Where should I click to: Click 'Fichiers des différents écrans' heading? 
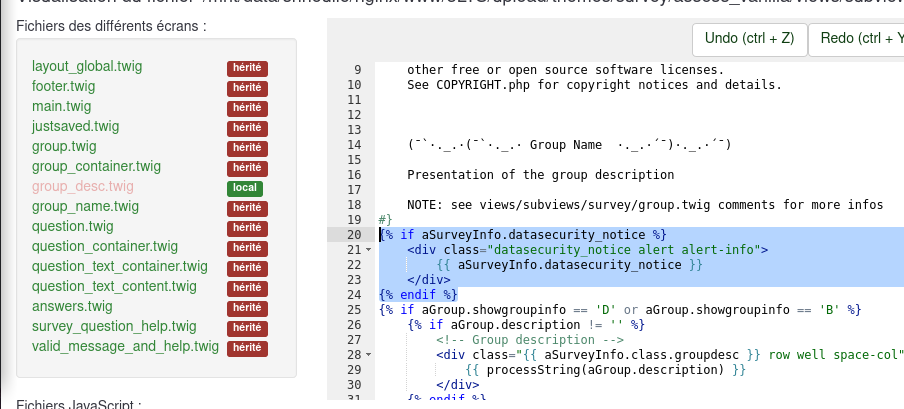pos(111,26)
